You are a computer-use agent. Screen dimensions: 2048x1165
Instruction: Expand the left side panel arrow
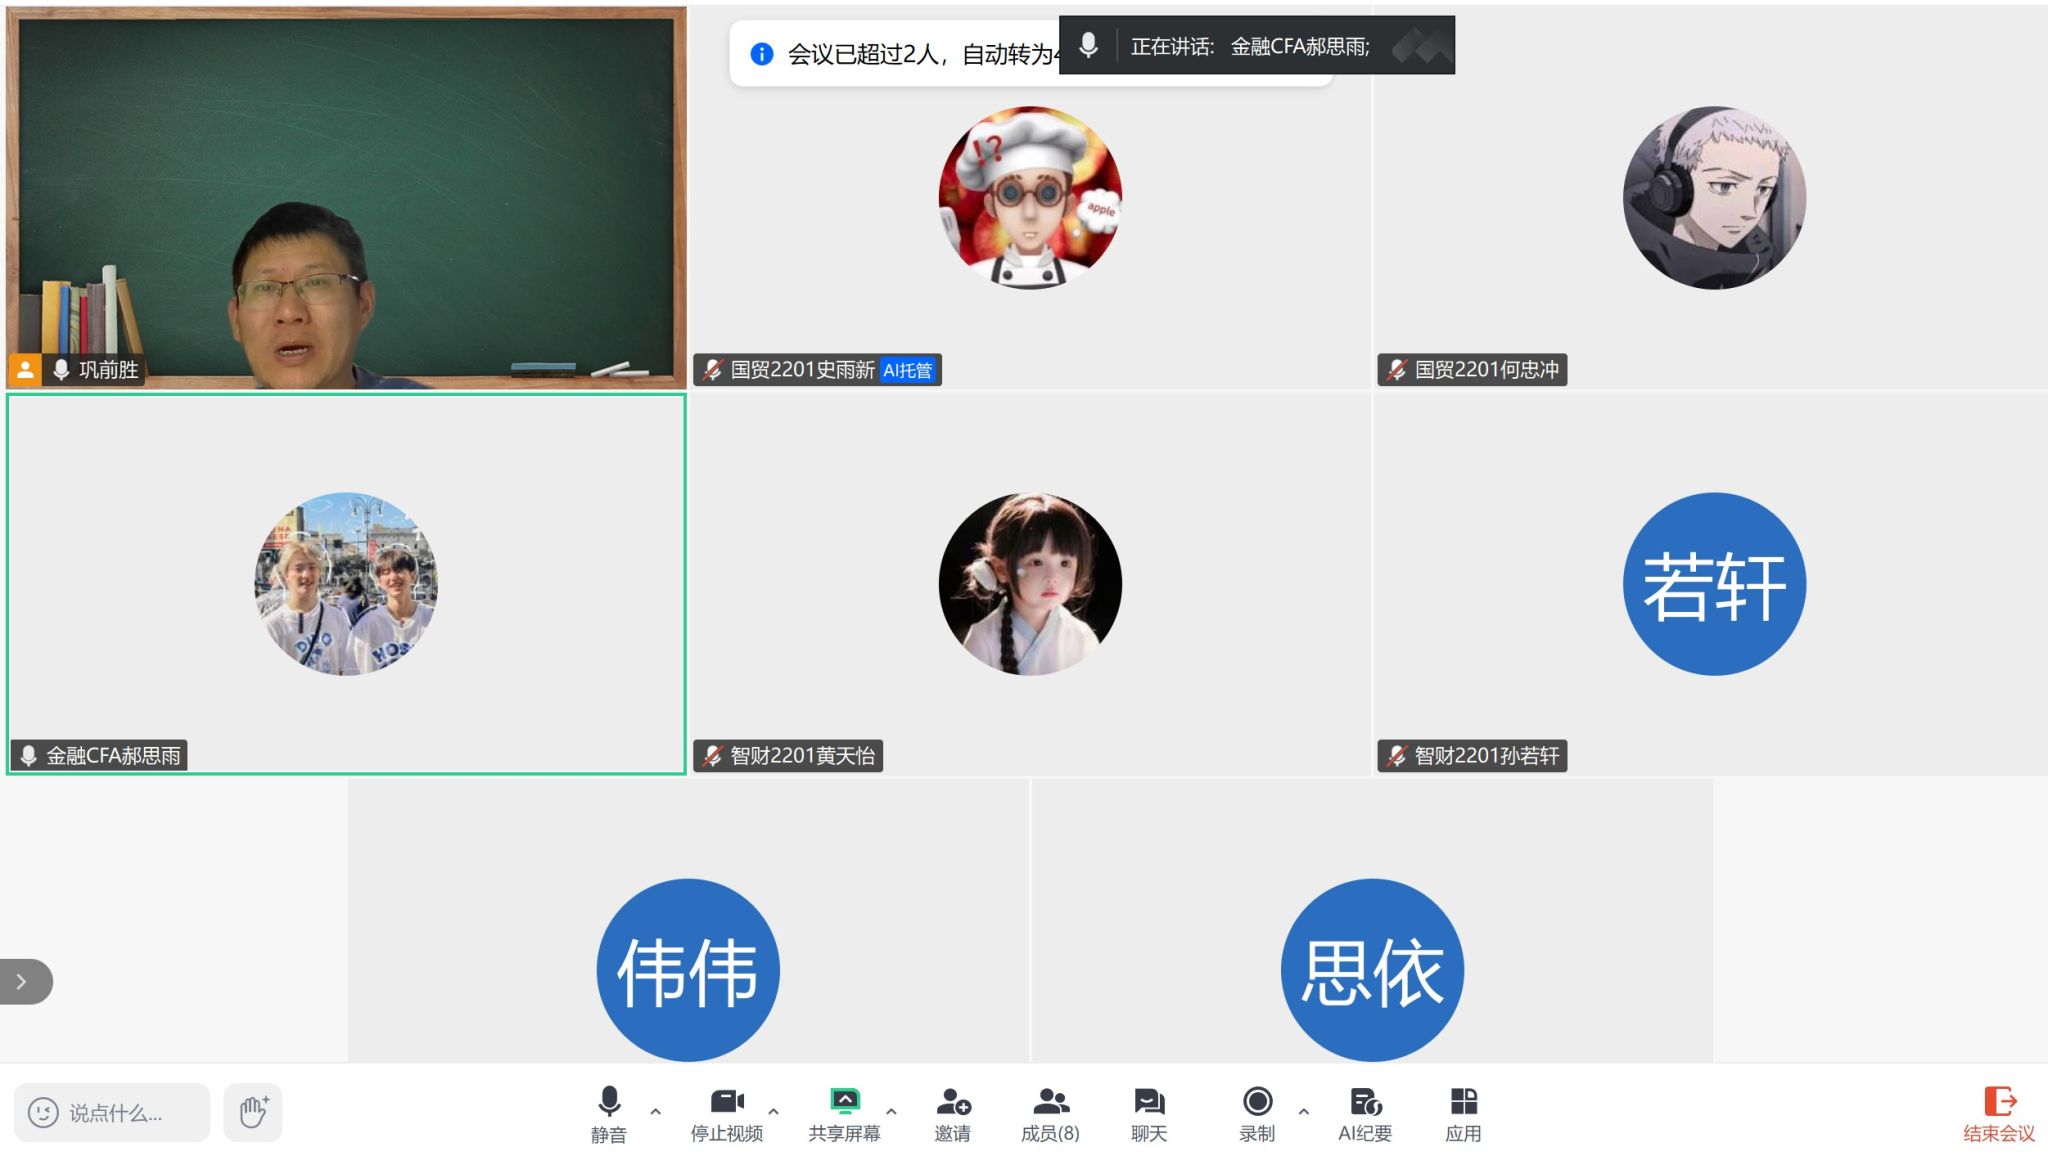[x=22, y=981]
